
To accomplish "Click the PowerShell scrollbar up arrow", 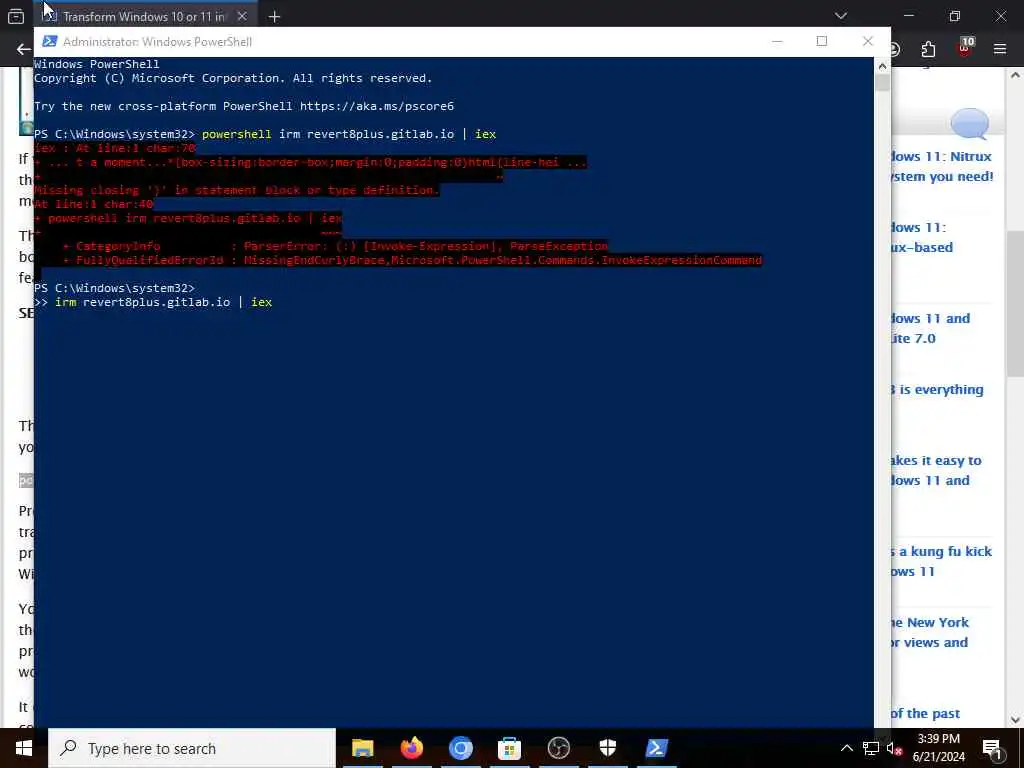I will click(882, 66).
